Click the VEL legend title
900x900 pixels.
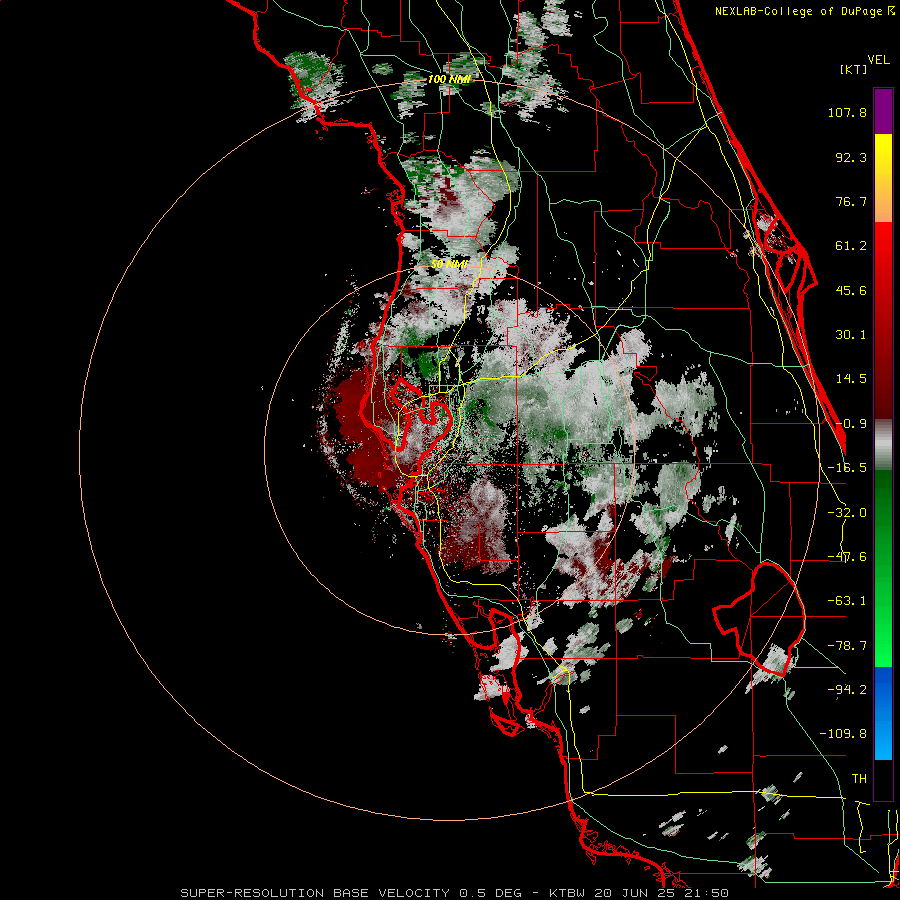878,59
